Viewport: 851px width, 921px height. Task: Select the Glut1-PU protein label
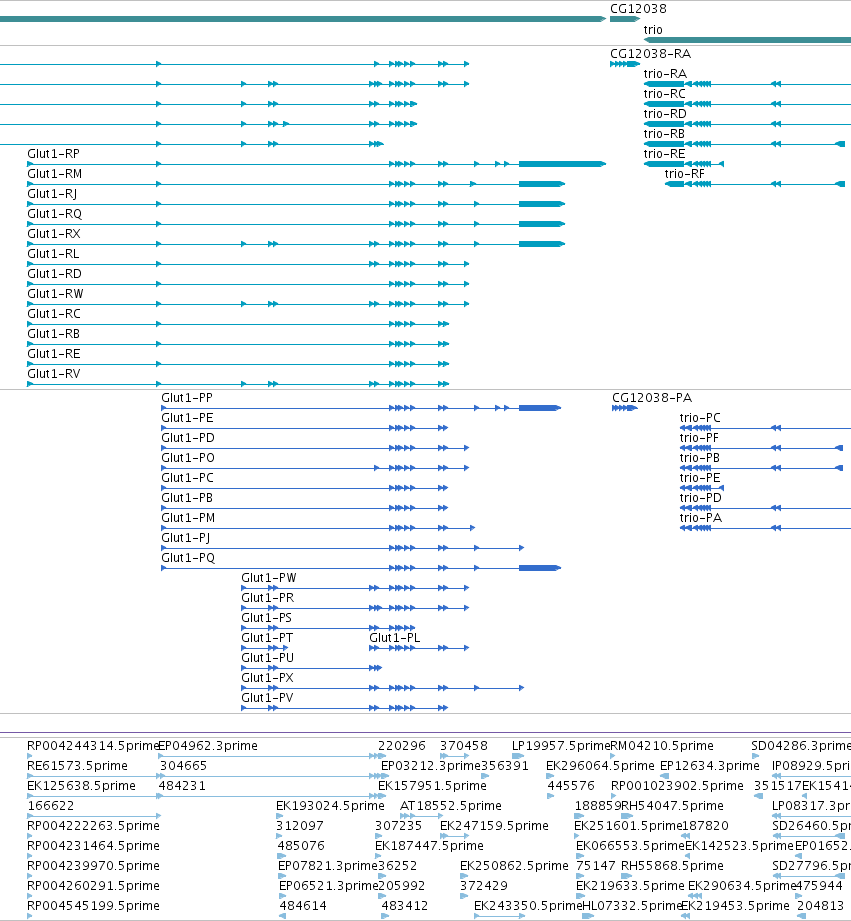[267, 657]
